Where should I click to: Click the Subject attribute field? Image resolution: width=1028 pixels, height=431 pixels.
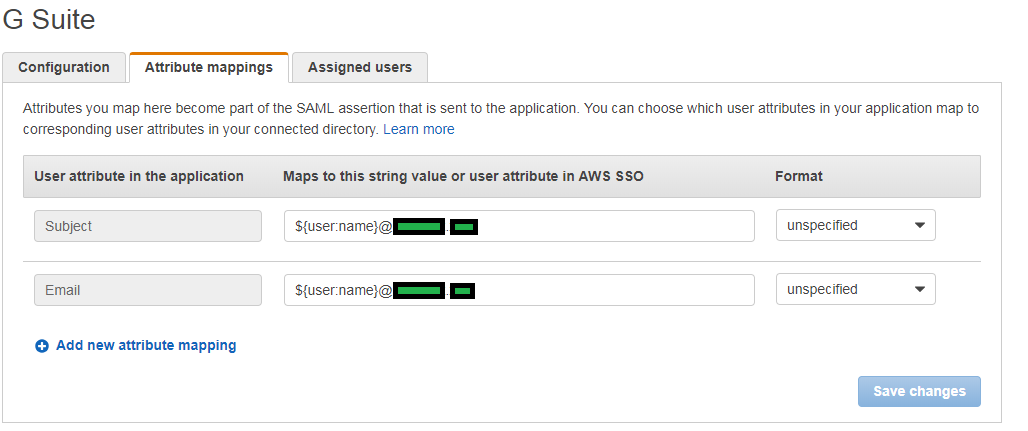[x=148, y=226]
